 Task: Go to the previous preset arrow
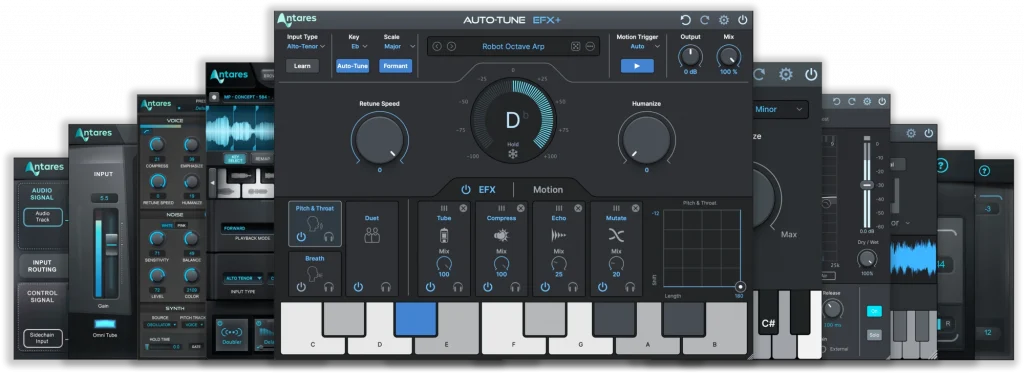pyautogui.click(x=437, y=46)
